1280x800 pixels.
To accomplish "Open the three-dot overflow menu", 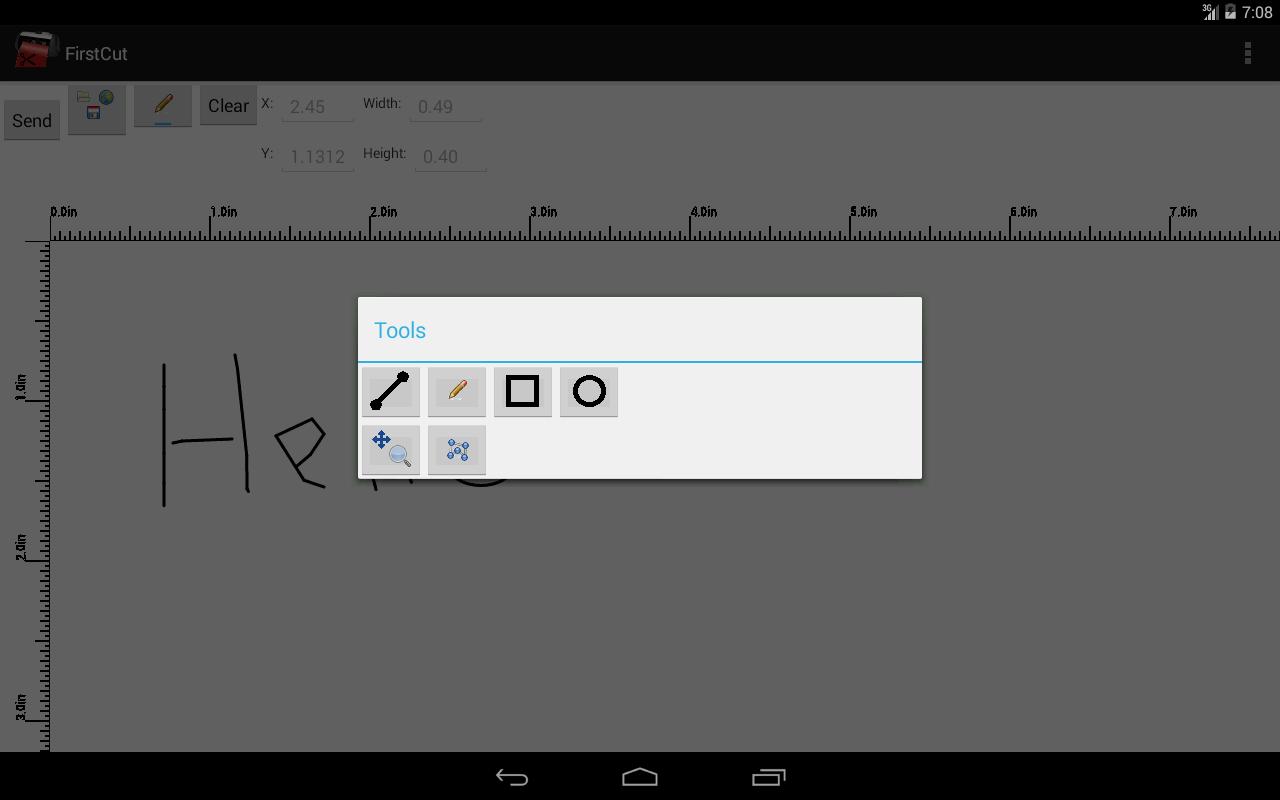I will (x=1247, y=53).
